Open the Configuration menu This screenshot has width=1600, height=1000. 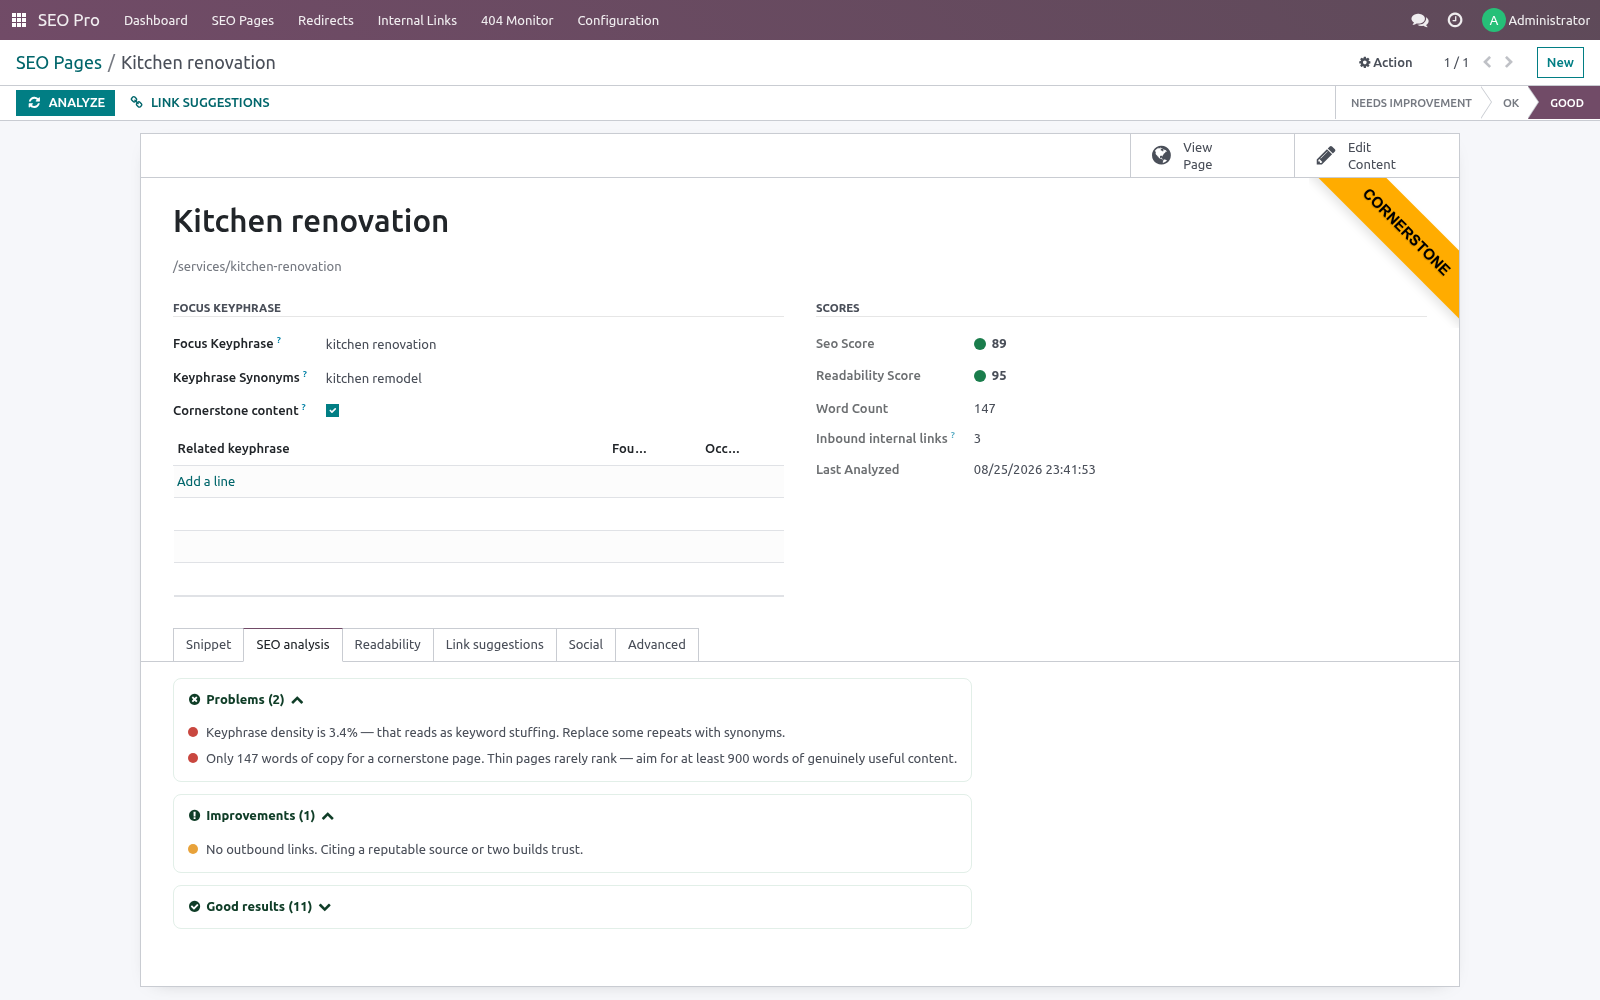pyautogui.click(x=618, y=20)
